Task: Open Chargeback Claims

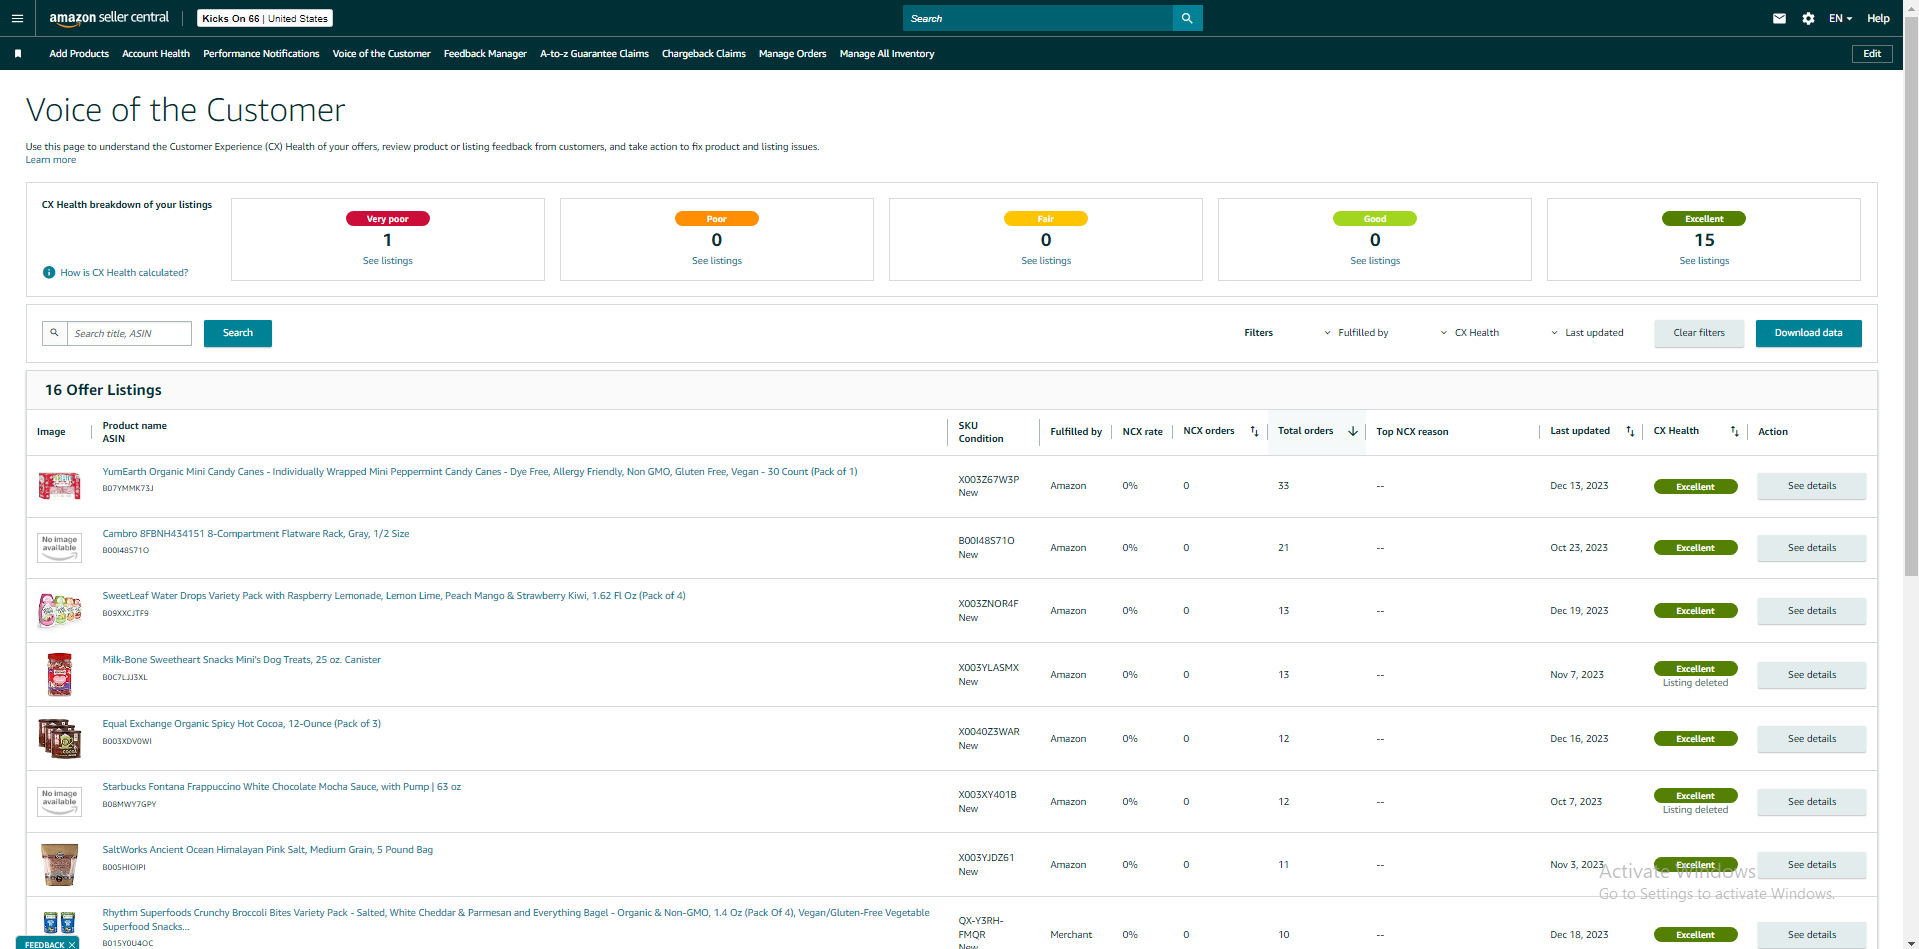Action: point(704,54)
